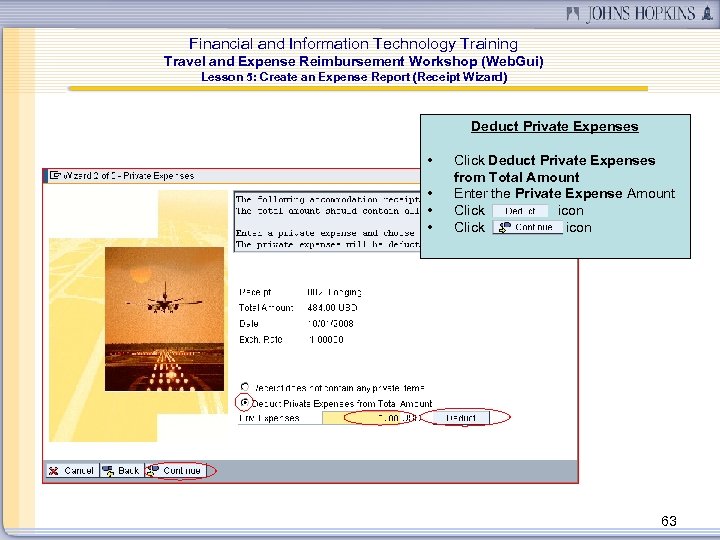
Task: Click page number 63
Action: pyautogui.click(x=669, y=521)
